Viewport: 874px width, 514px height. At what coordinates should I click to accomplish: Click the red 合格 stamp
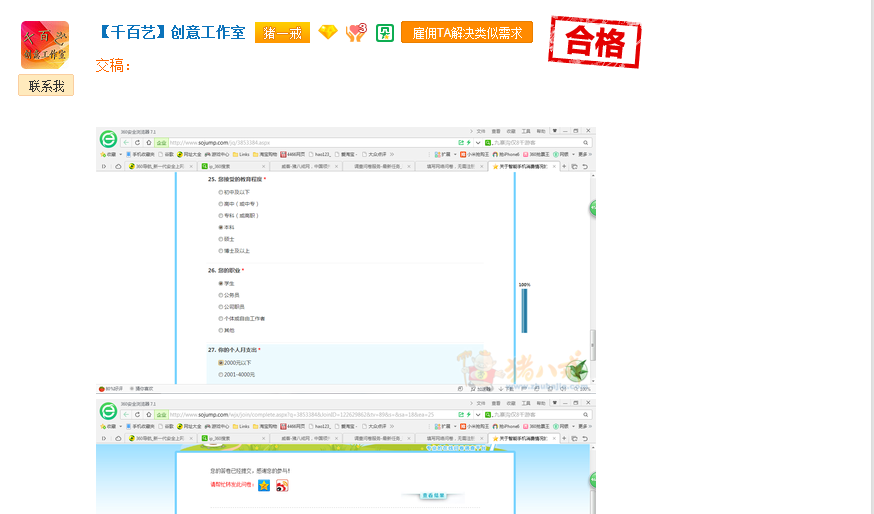point(598,41)
